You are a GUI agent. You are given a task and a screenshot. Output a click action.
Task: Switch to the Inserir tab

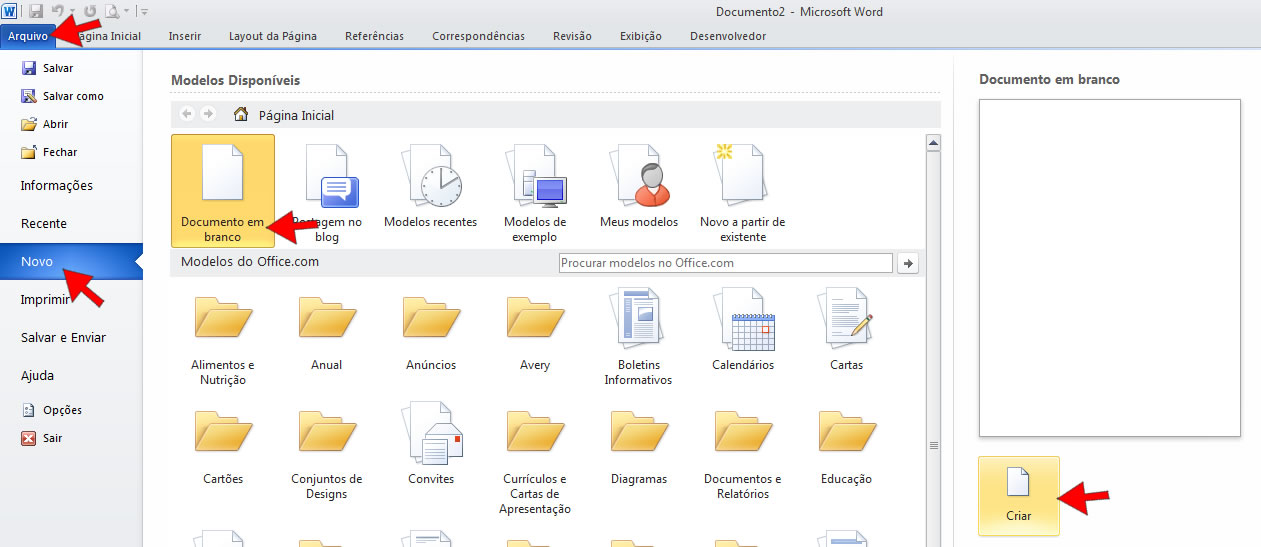click(x=185, y=36)
